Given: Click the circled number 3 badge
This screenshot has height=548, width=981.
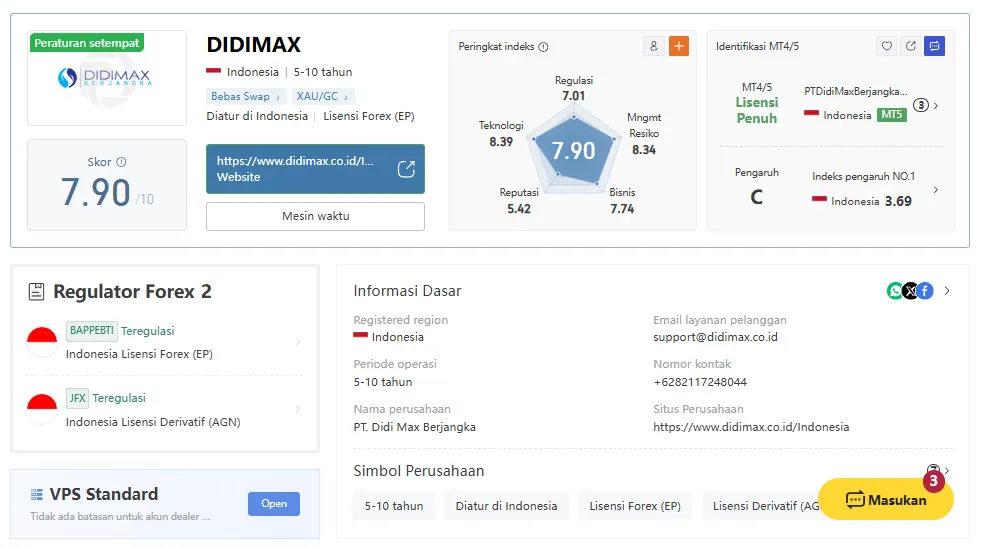Looking at the screenshot, I should [920, 105].
